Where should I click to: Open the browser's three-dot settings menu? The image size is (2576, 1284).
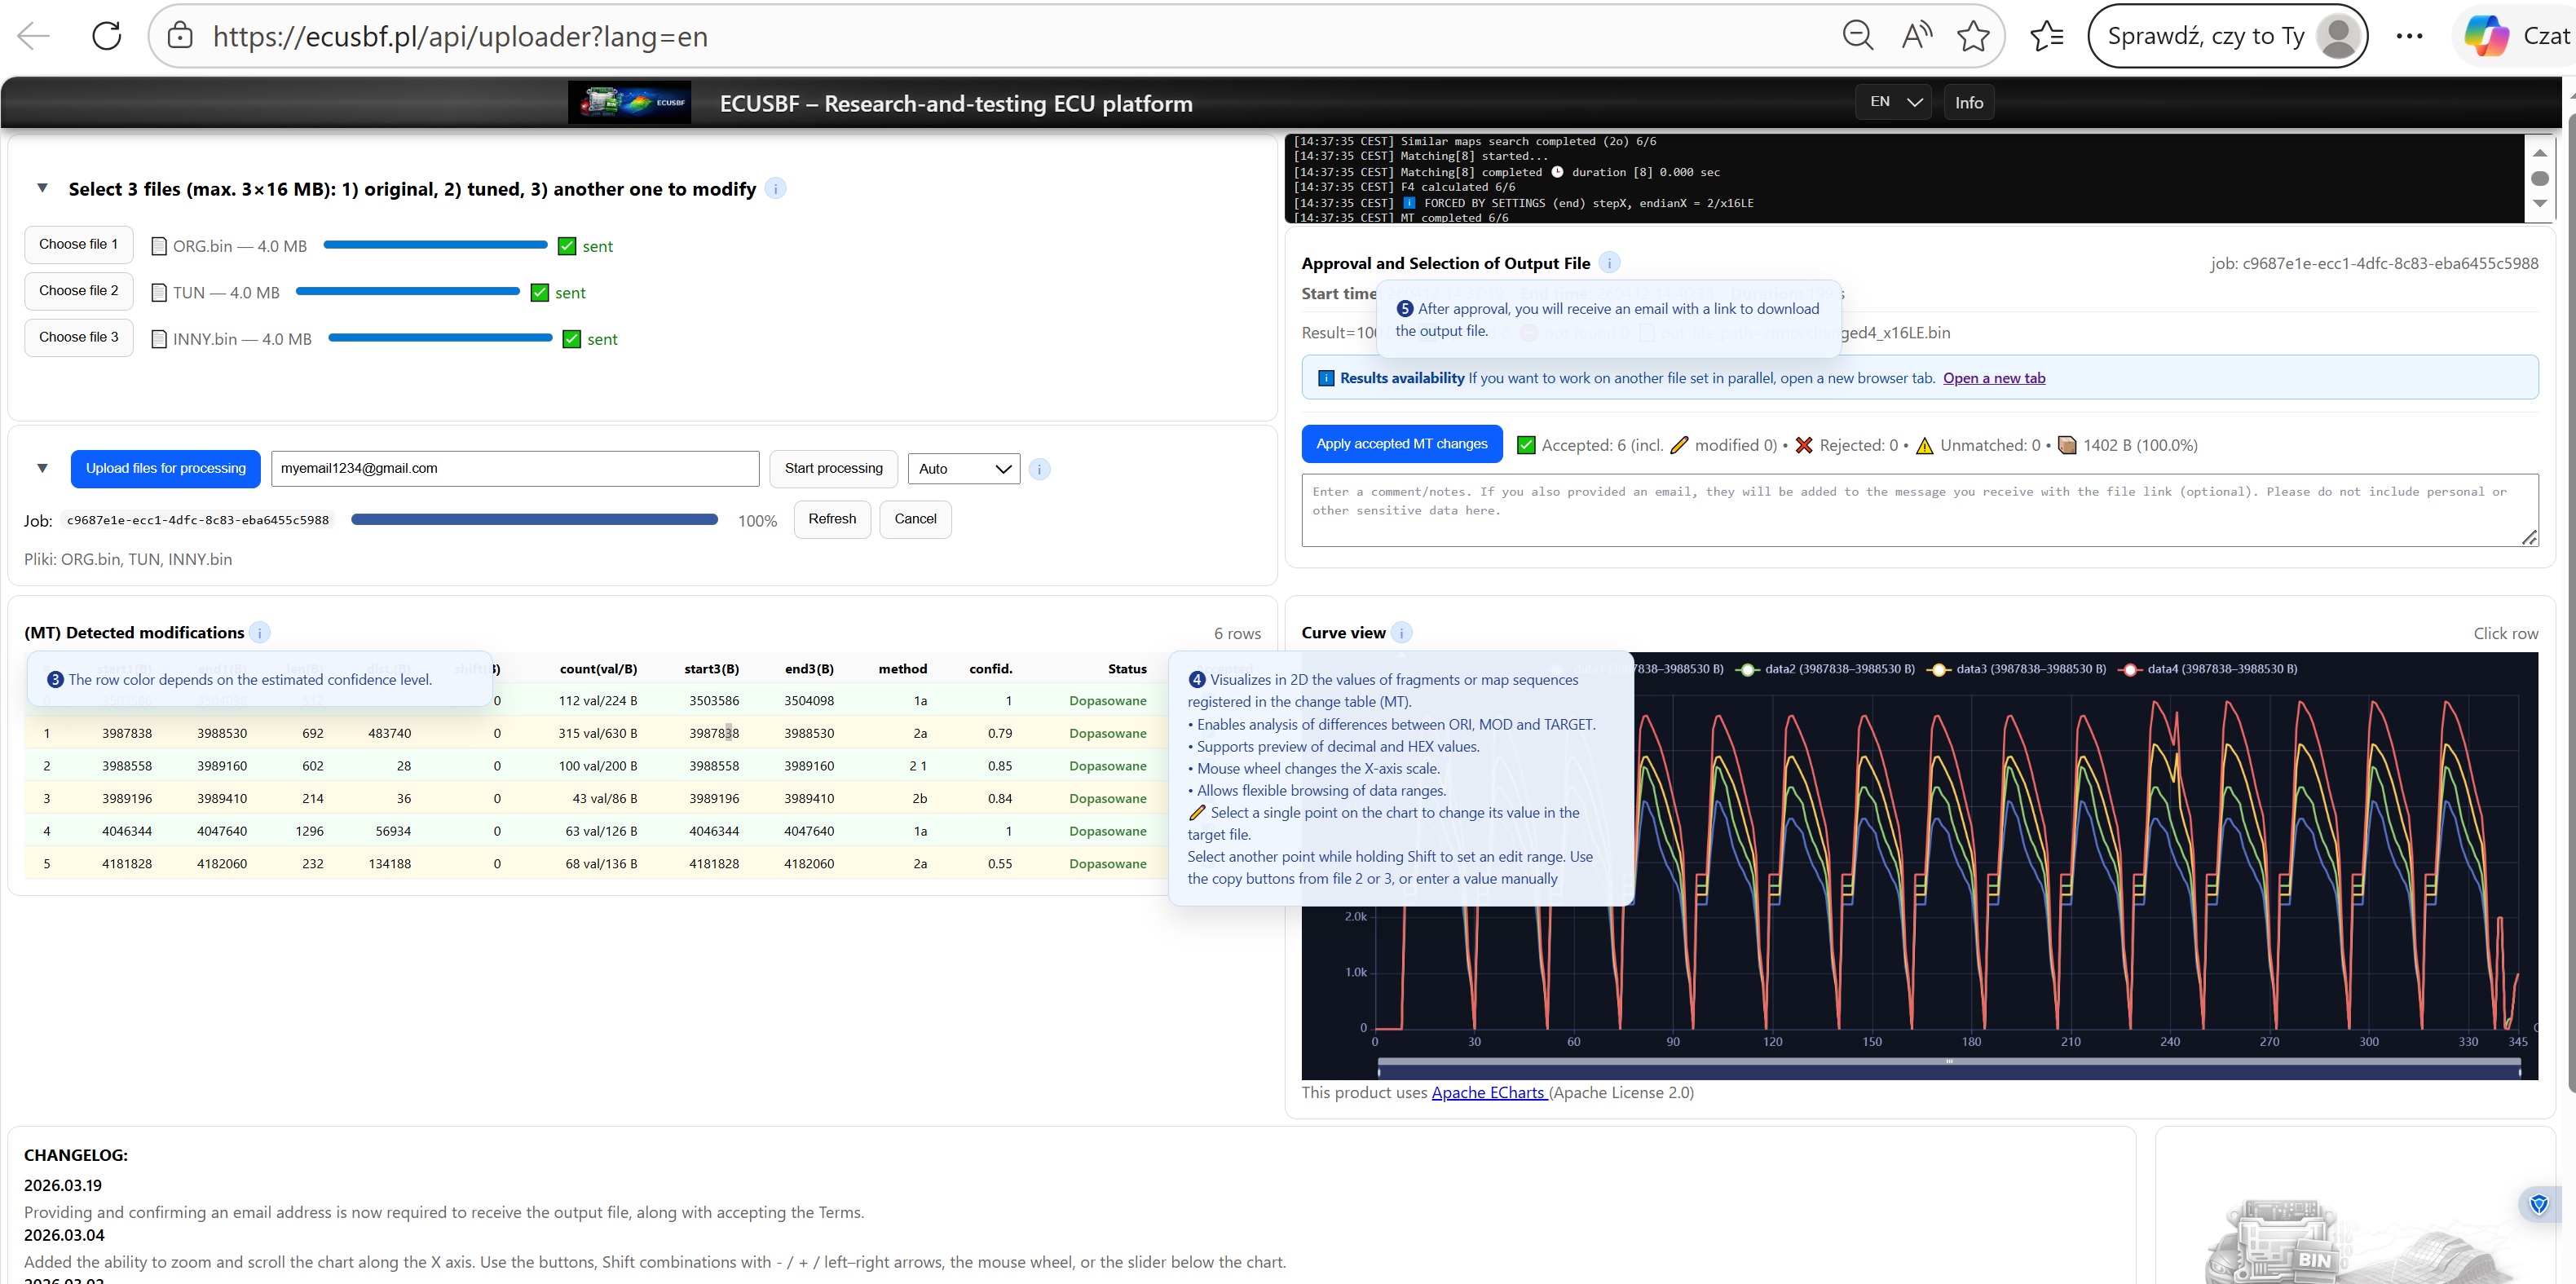(2410, 35)
